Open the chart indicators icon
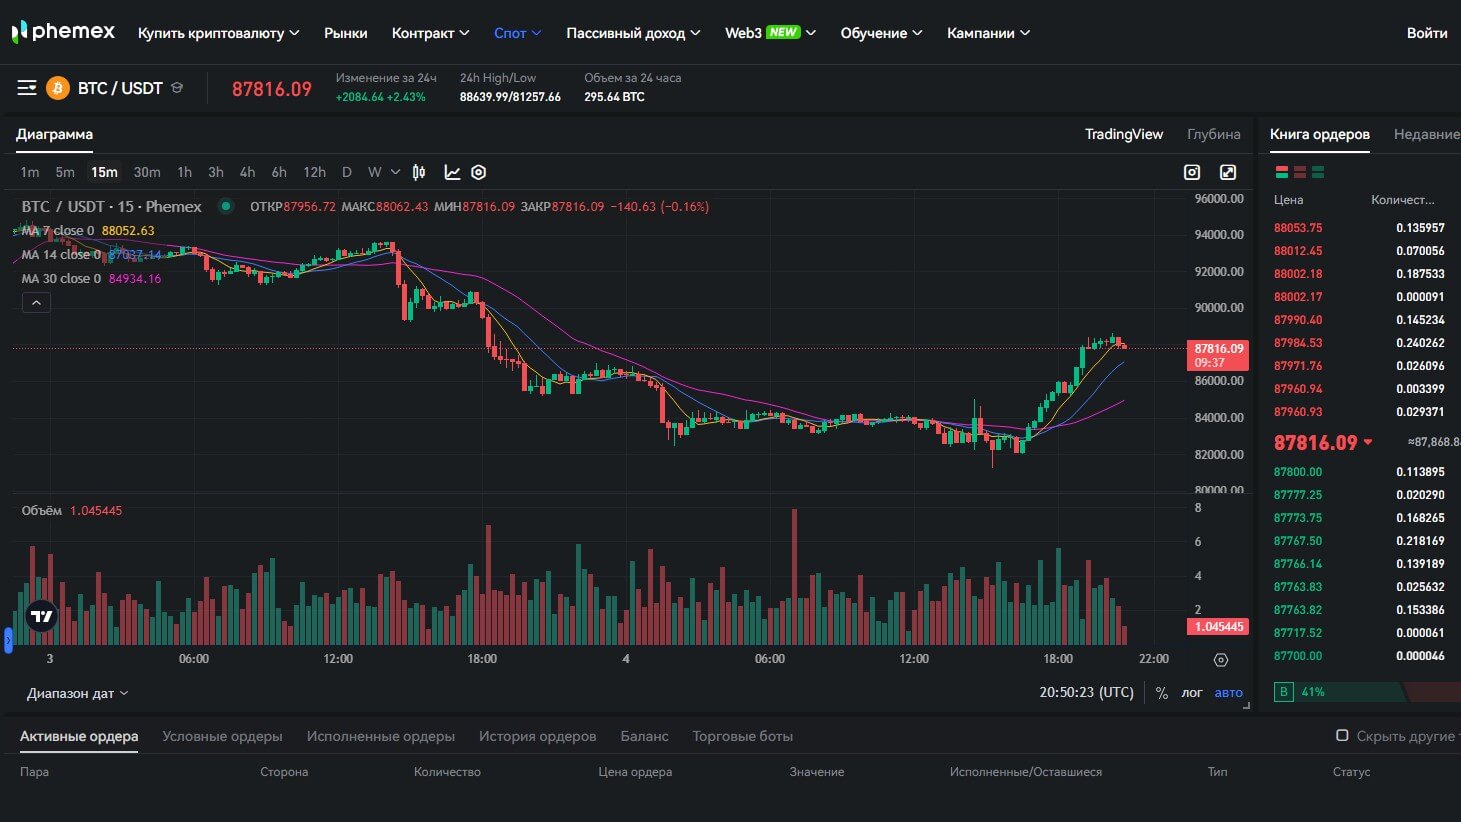 click(452, 172)
